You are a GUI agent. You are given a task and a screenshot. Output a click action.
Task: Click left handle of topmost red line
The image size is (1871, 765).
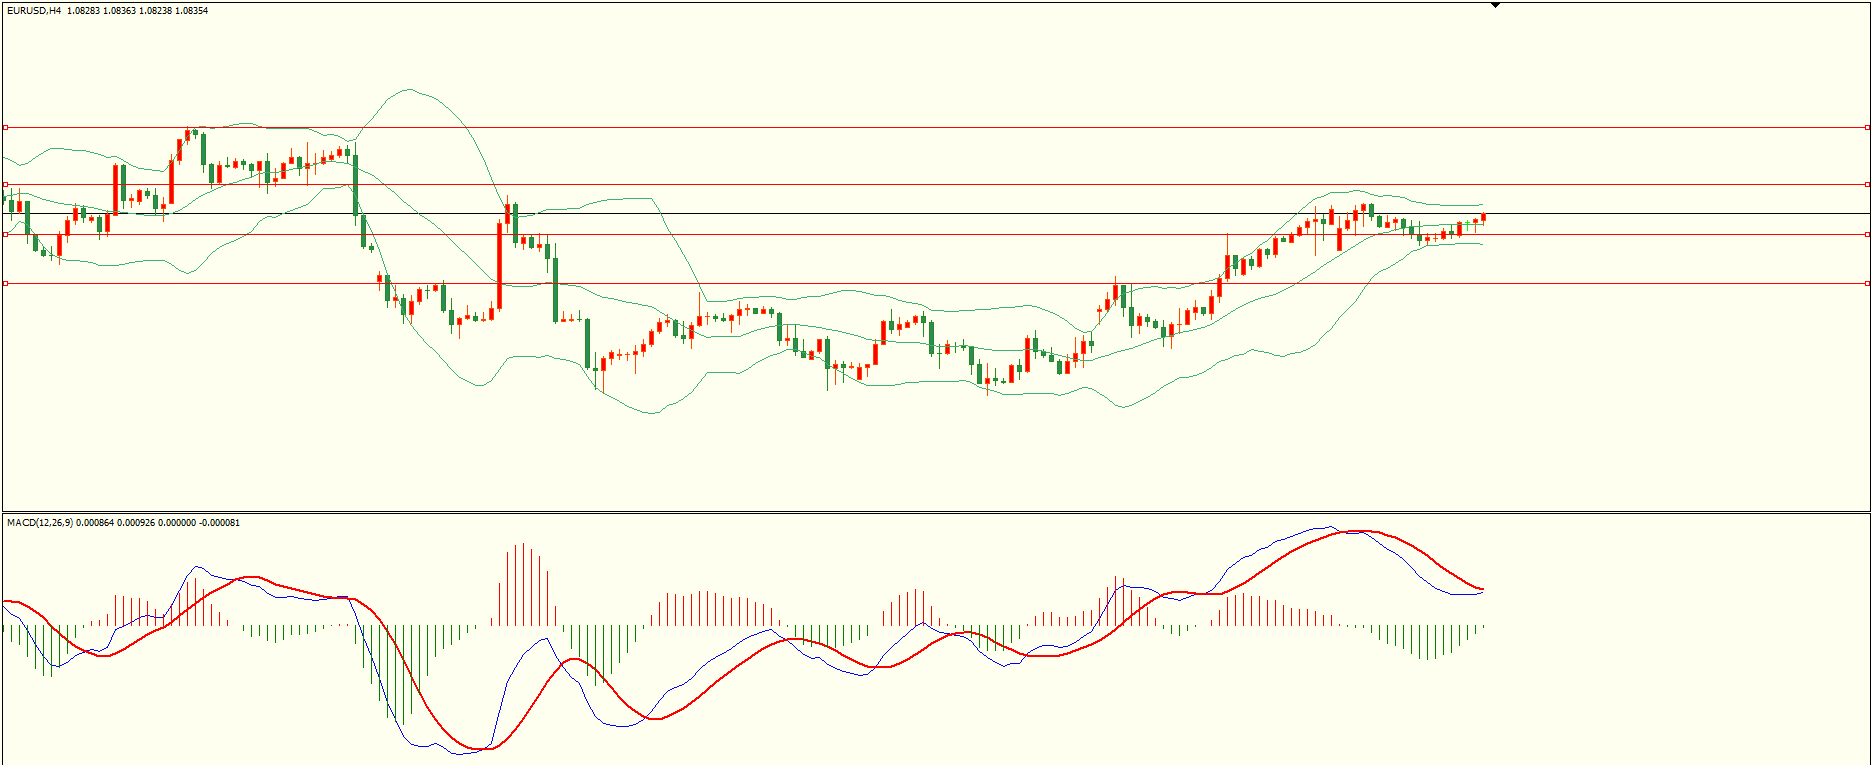(x=5, y=127)
